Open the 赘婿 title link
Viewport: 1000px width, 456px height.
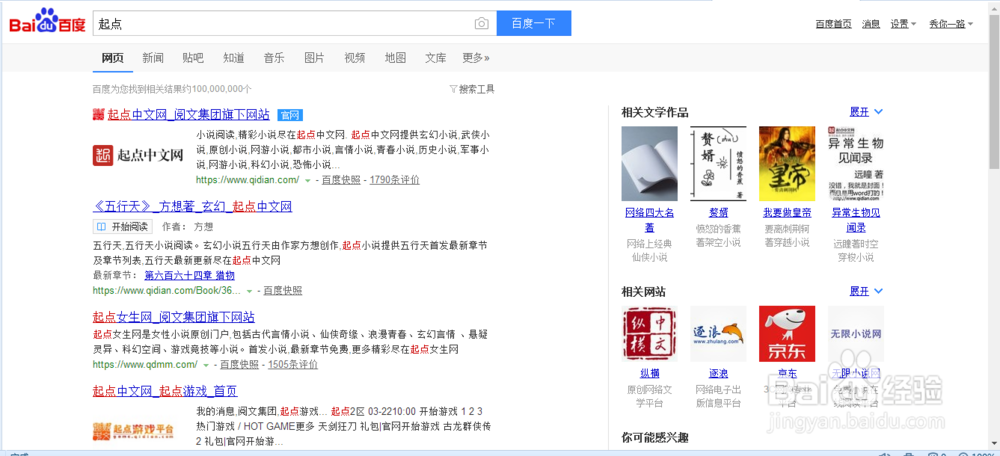pos(718,213)
